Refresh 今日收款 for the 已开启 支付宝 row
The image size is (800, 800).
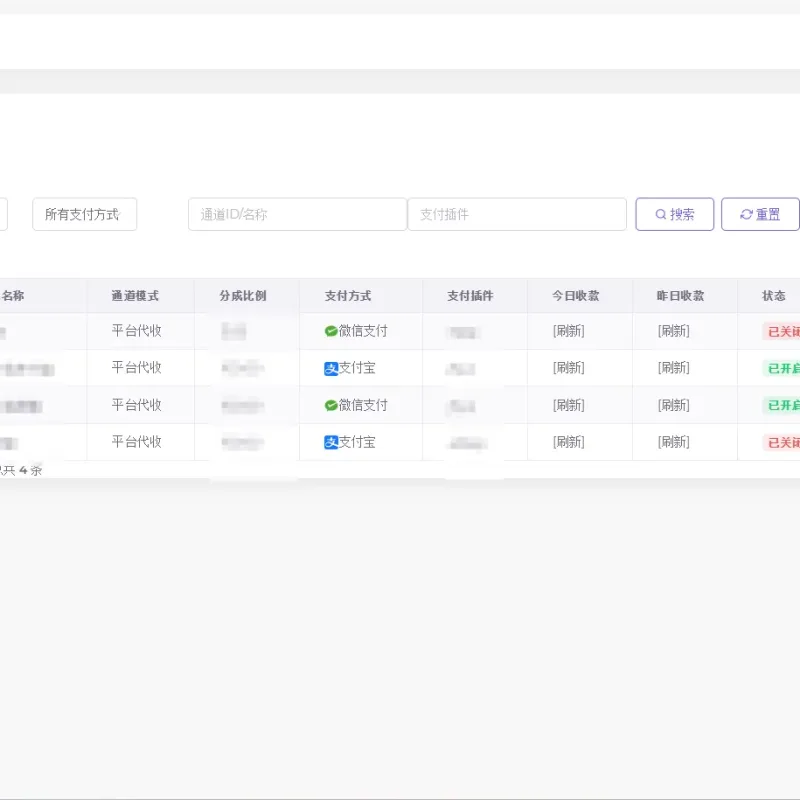click(568, 368)
